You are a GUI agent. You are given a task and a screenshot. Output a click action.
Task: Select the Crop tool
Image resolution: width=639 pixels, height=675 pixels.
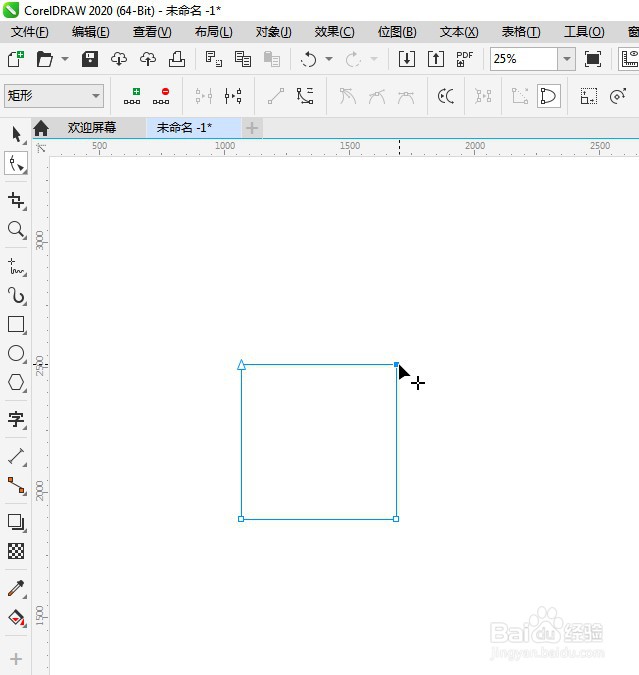16,201
